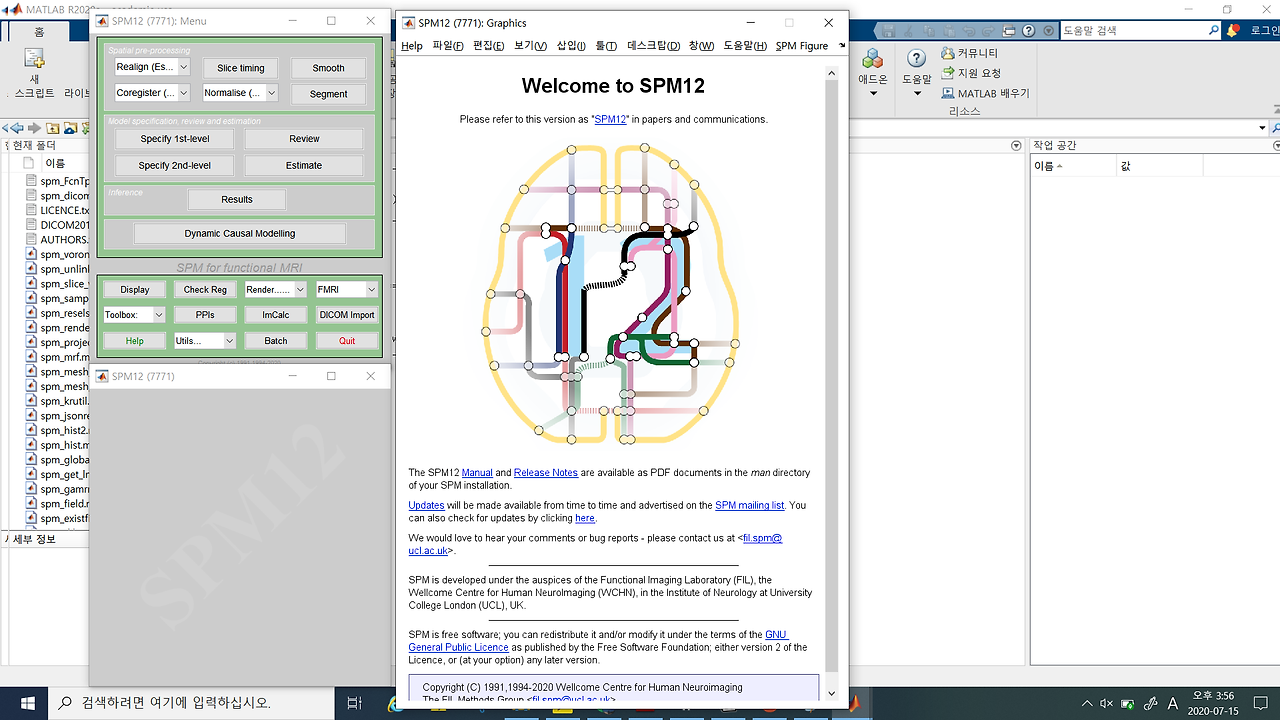Click the New Script icon in MATLAB
This screenshot has width=1280, height=720.
coord(35,59)
